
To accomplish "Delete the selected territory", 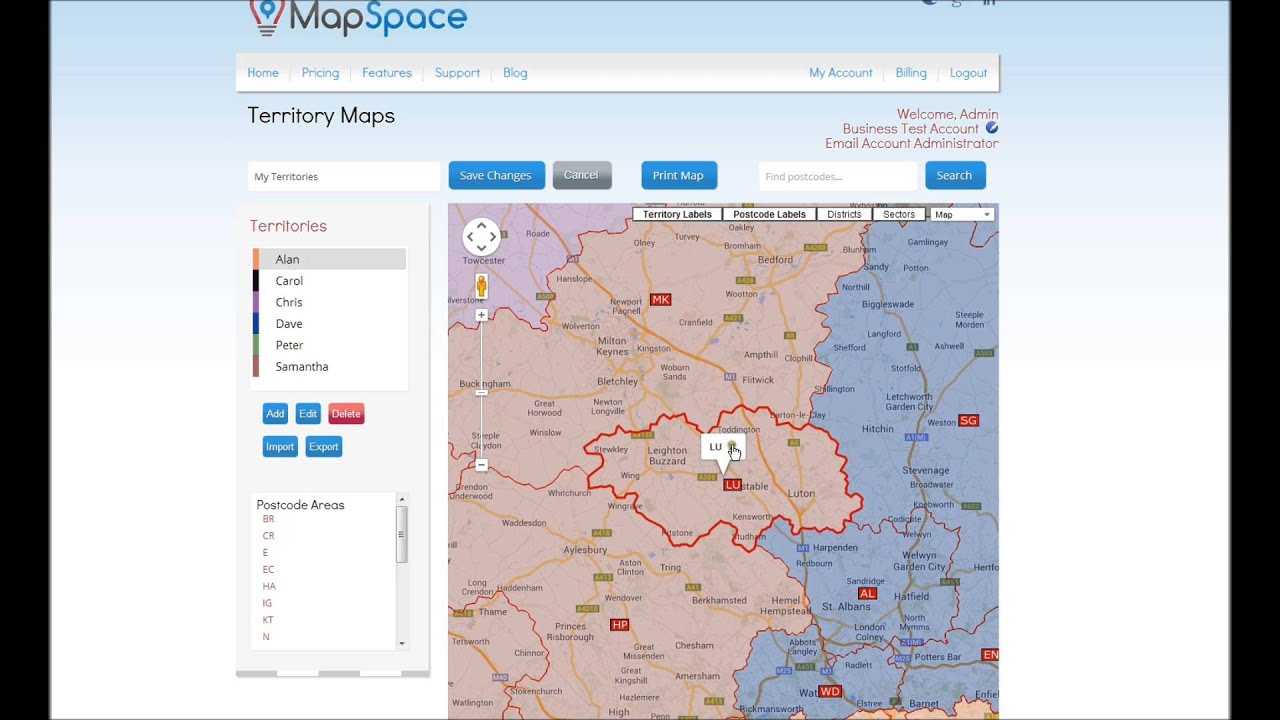I will [346, 414].
